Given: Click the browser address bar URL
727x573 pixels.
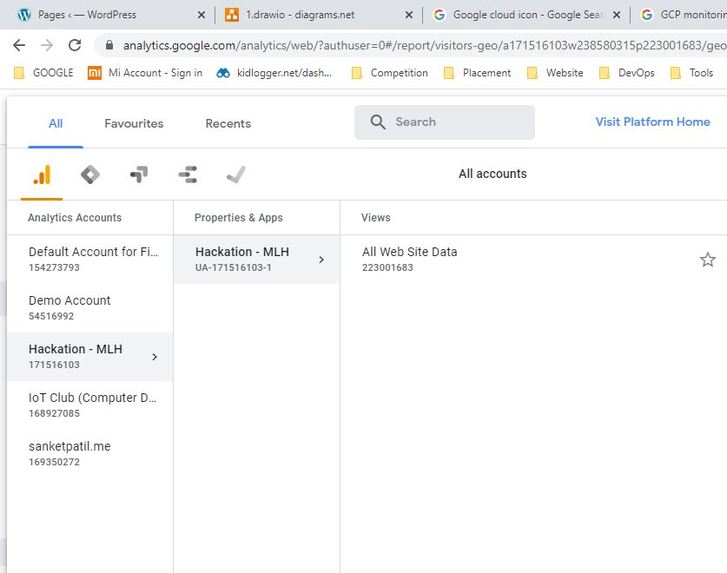Looking at the screenshot, I should (x=424, y=45).
